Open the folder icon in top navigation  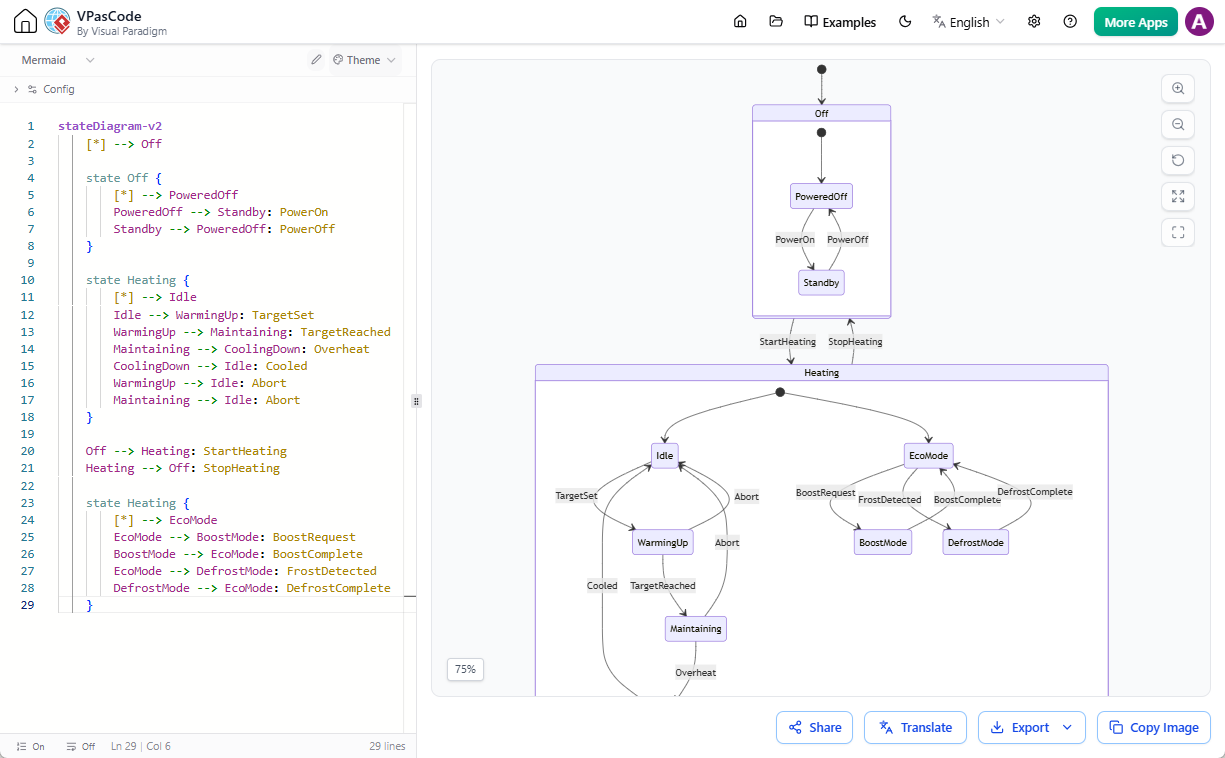776,22
